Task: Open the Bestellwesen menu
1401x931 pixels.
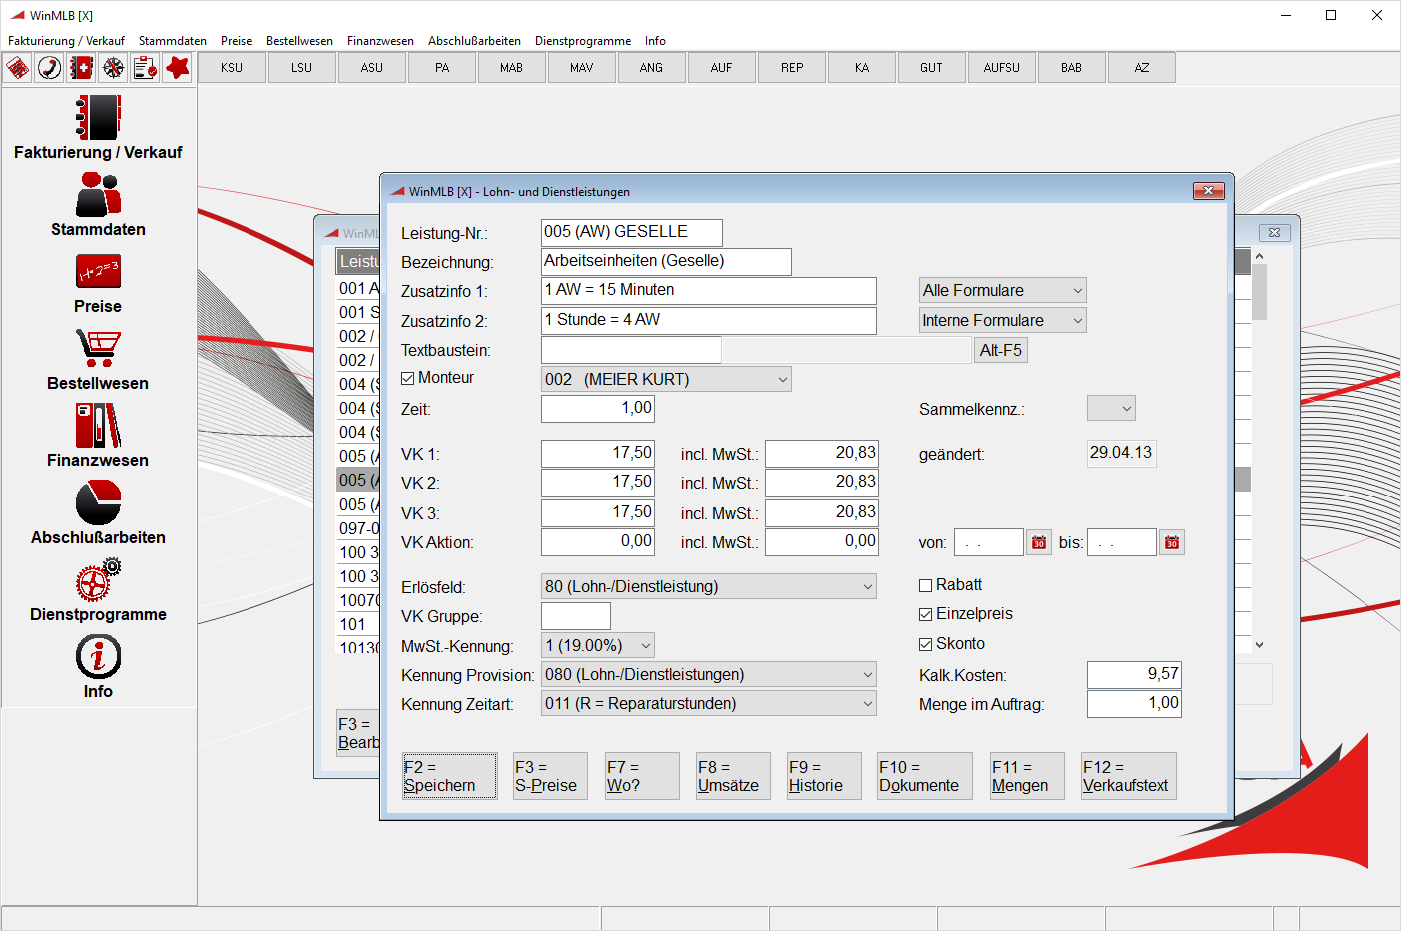Action: (x=299, y=41)
